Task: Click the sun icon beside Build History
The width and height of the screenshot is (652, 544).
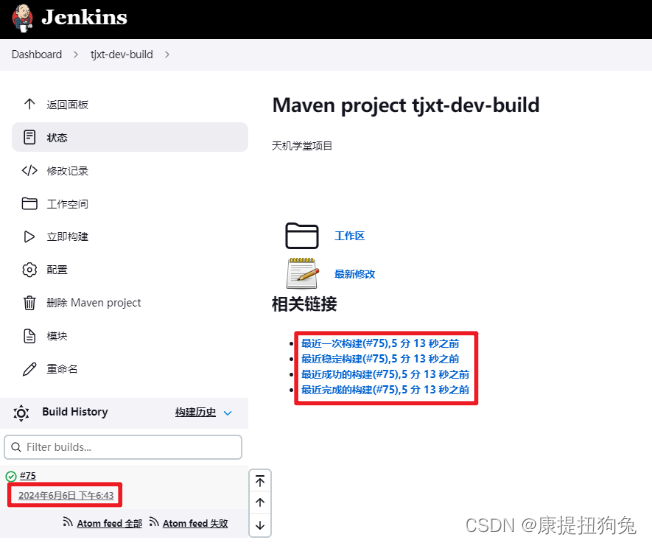Action: [21, 413]
